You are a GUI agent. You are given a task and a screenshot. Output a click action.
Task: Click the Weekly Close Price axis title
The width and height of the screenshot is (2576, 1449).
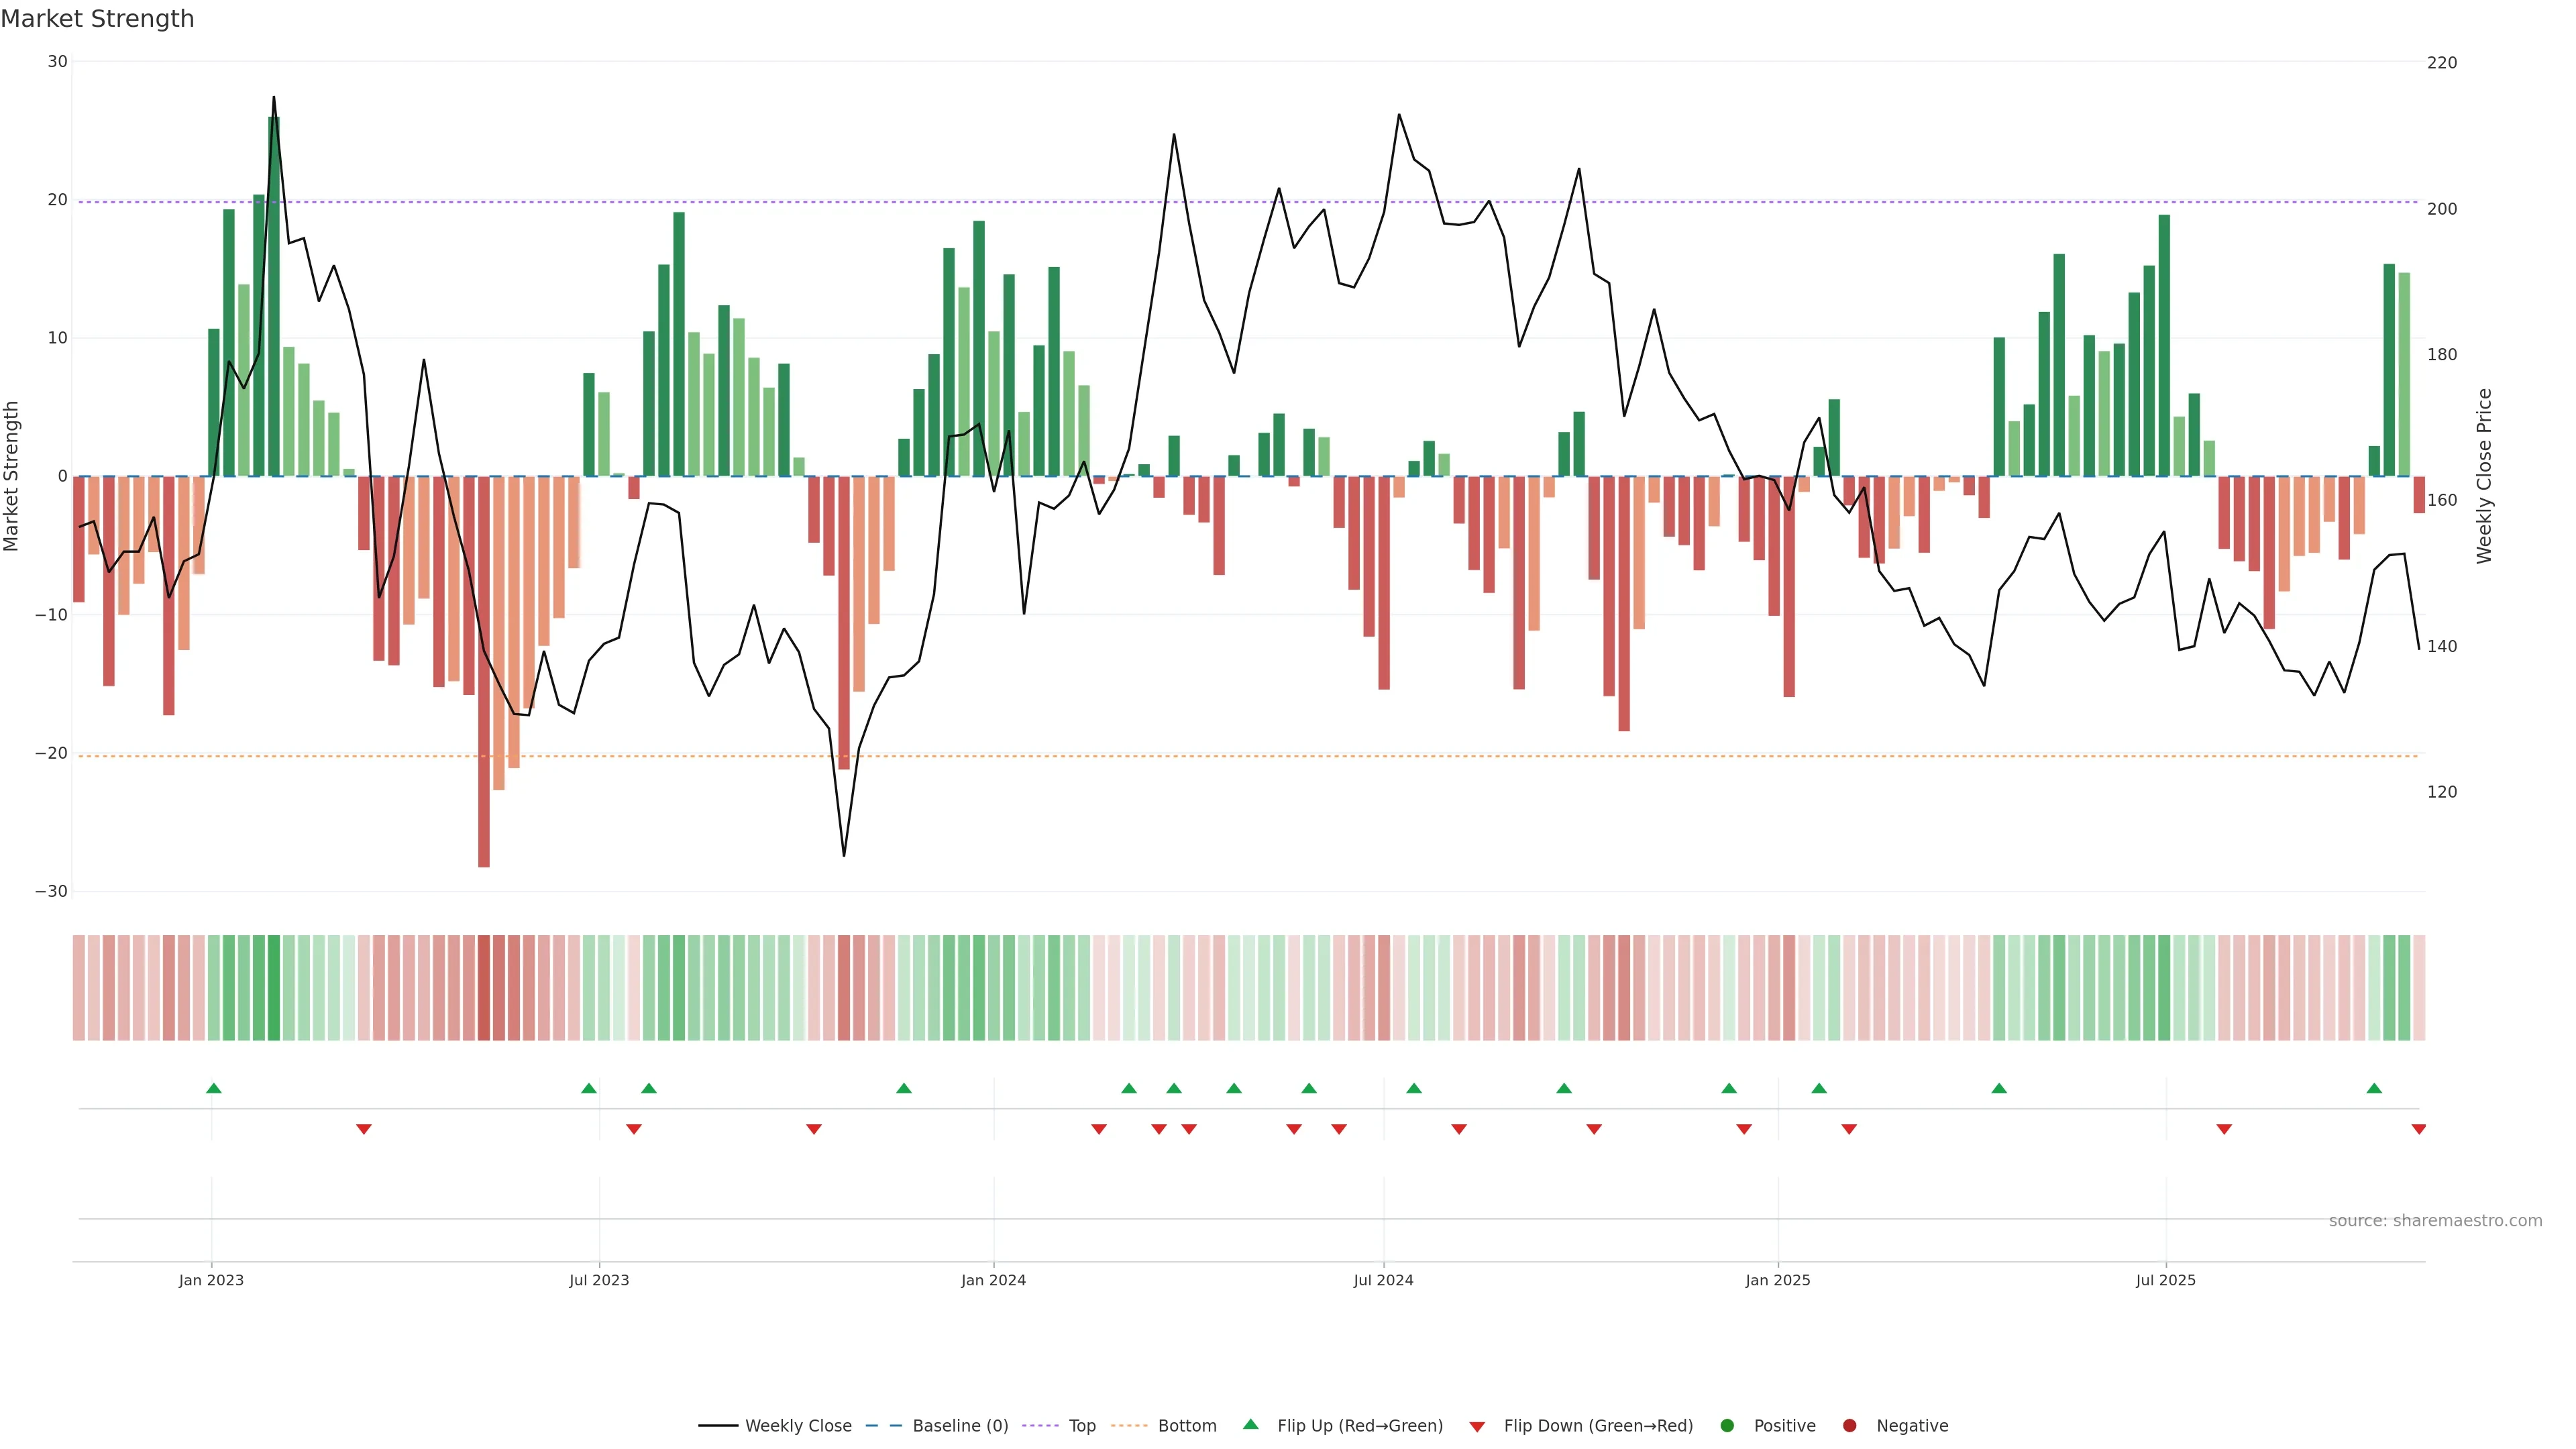(2484, 476)
